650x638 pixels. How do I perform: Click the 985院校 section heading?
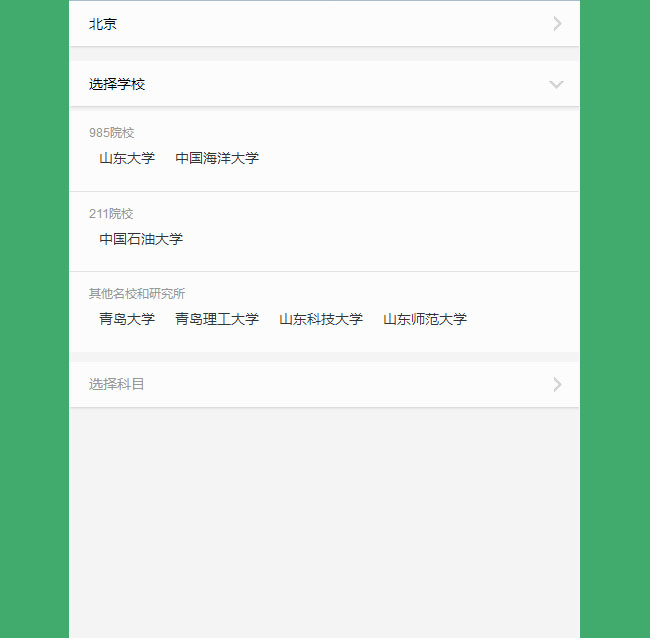point(111,132)
